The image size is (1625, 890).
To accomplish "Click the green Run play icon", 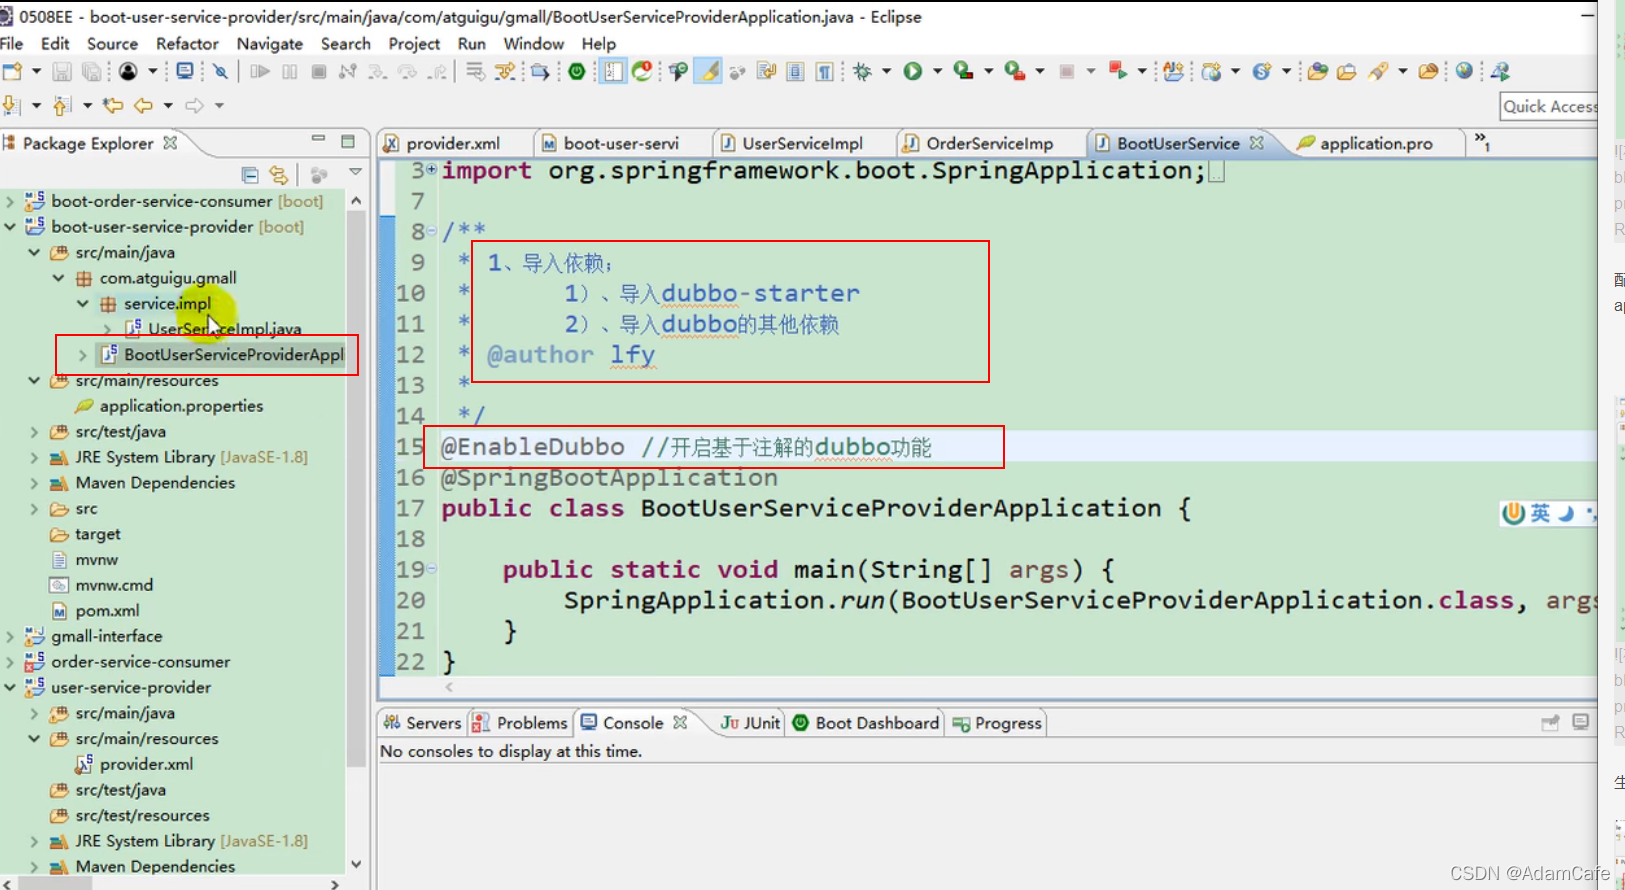I will pos(913,71).
